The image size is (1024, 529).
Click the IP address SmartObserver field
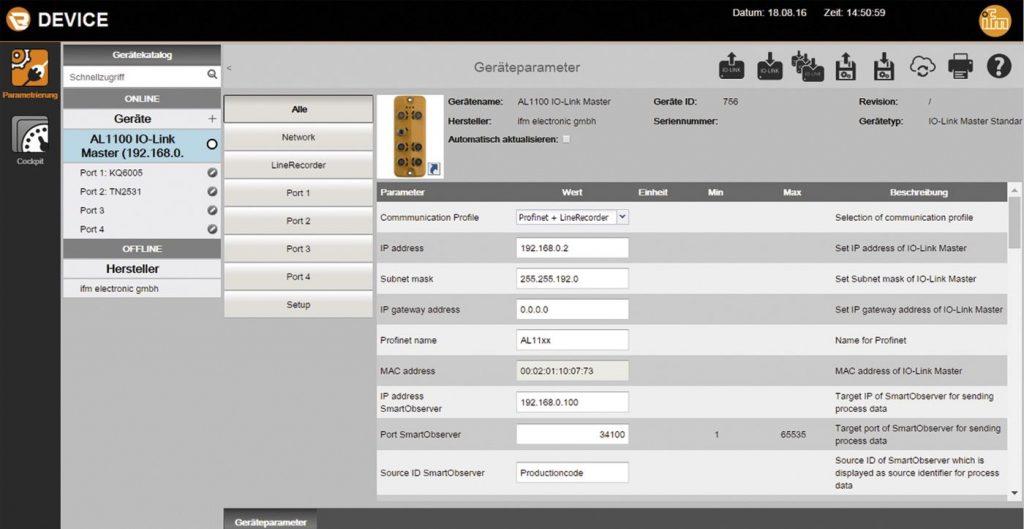coord(572,402)
